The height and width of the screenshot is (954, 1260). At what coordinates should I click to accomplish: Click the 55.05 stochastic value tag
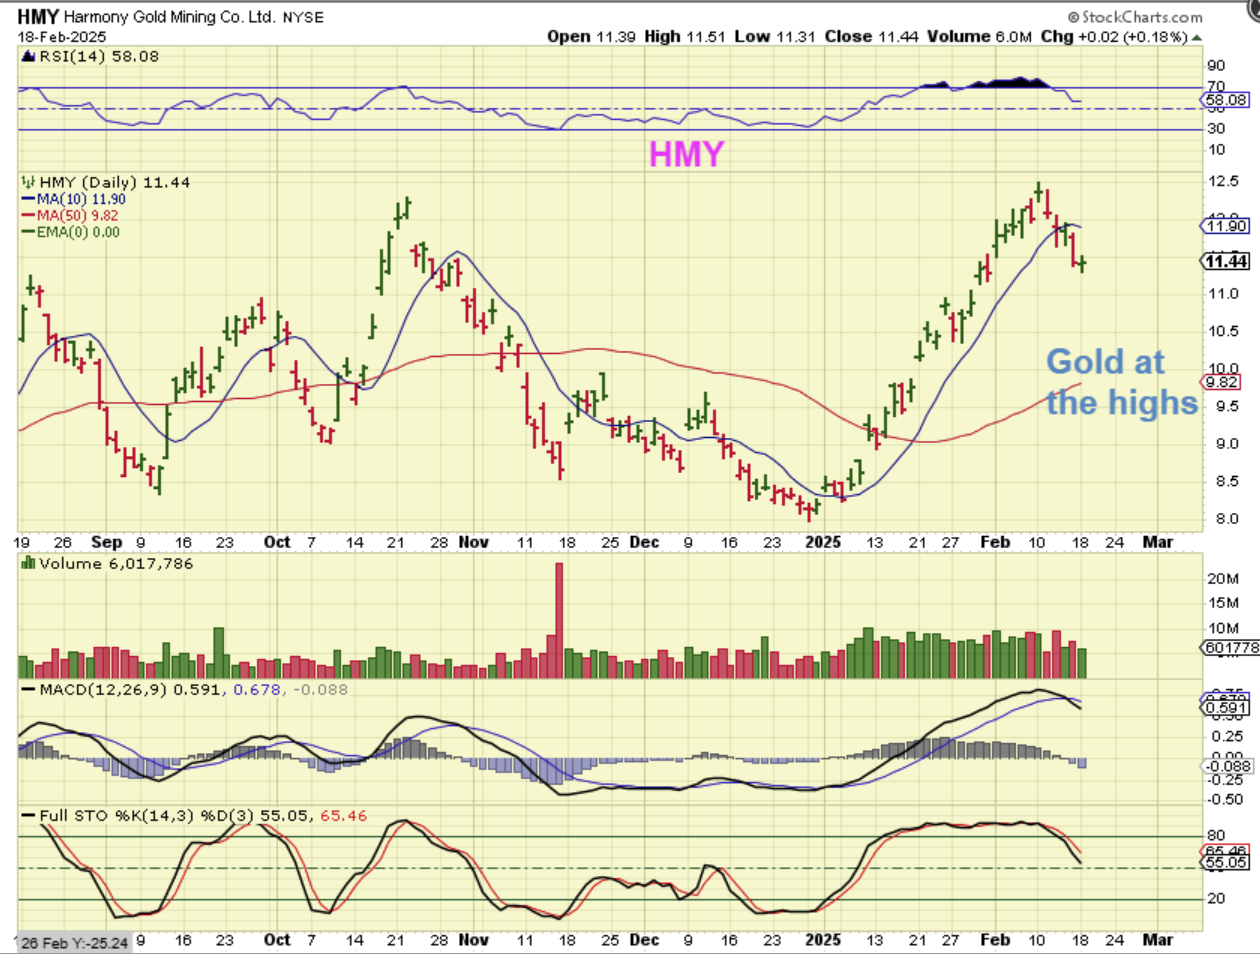[x=1226, y=862]
